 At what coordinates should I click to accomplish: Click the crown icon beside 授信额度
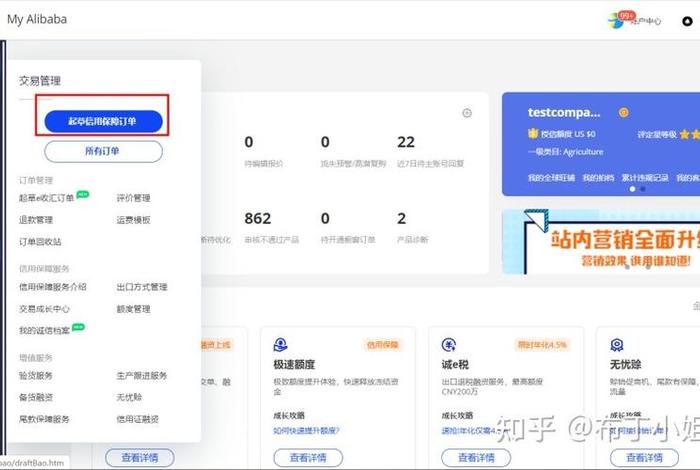(x=533, y=133)
